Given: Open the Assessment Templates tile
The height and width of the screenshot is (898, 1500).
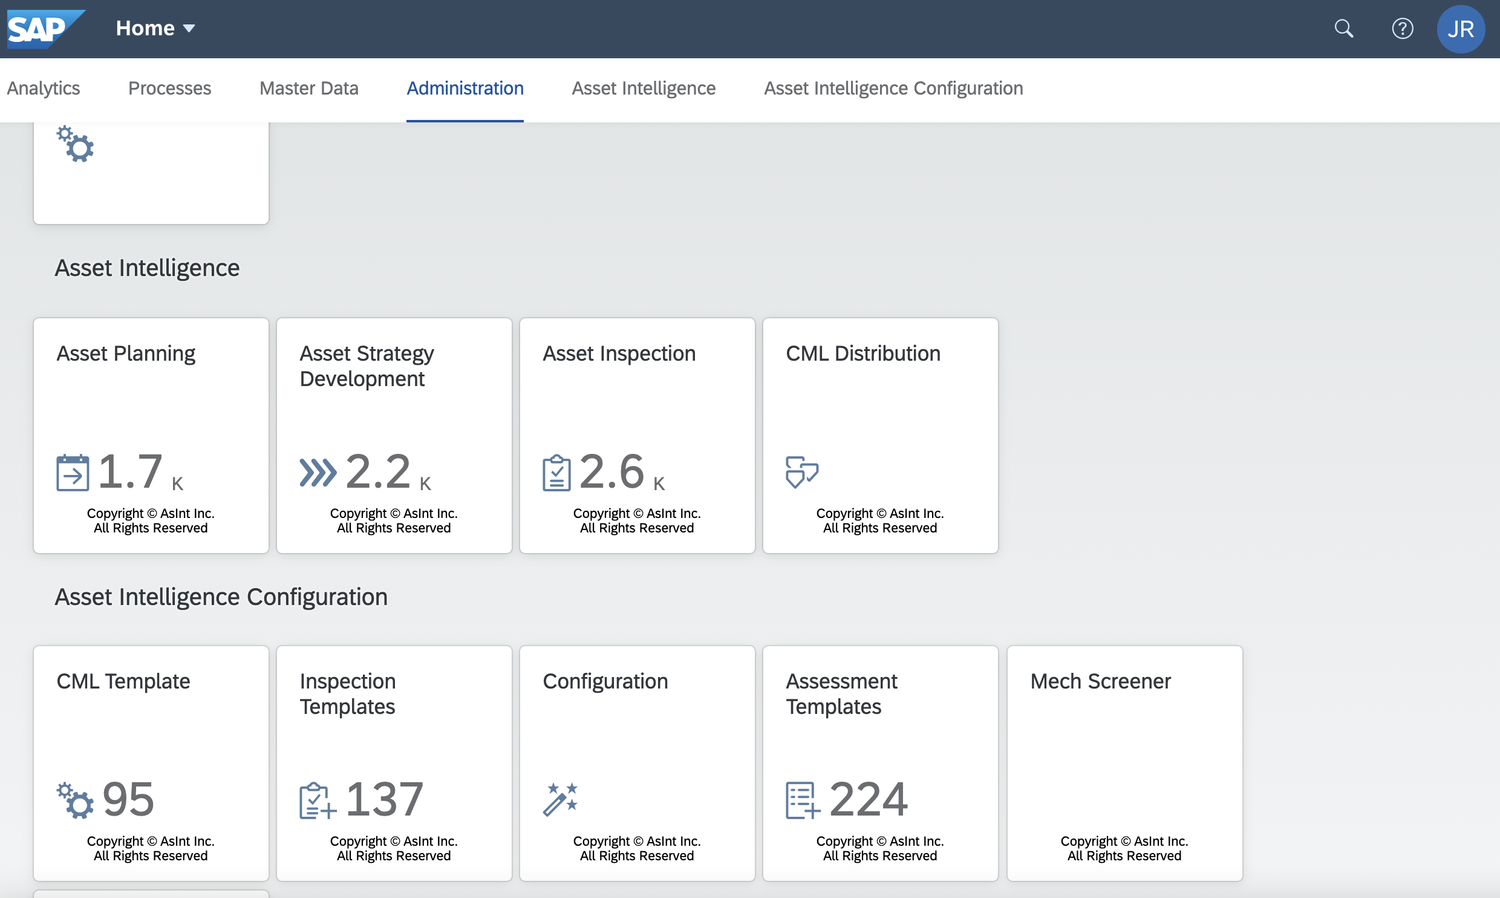Looking at the screenshot, I should click(880, 763).
